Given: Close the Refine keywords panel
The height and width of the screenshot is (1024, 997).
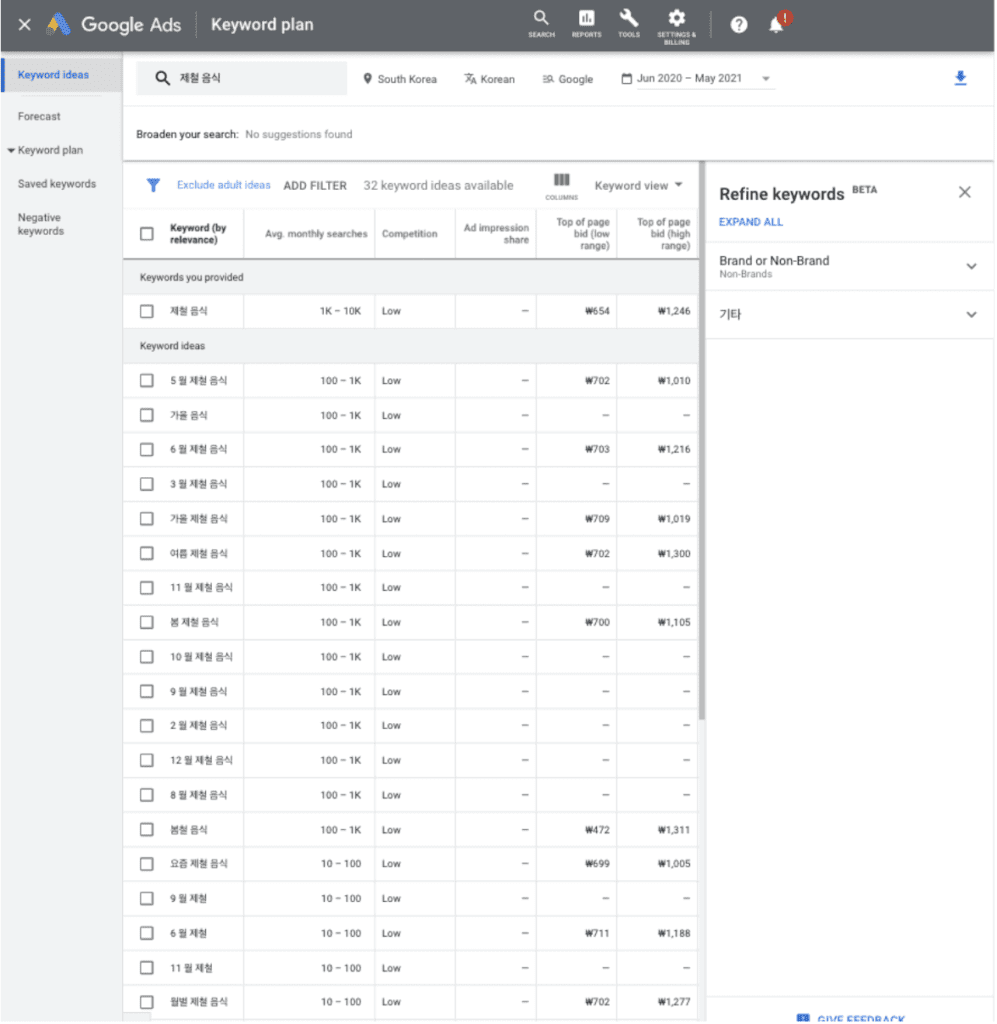Looking at the screenshot, I should click(964, 193).
